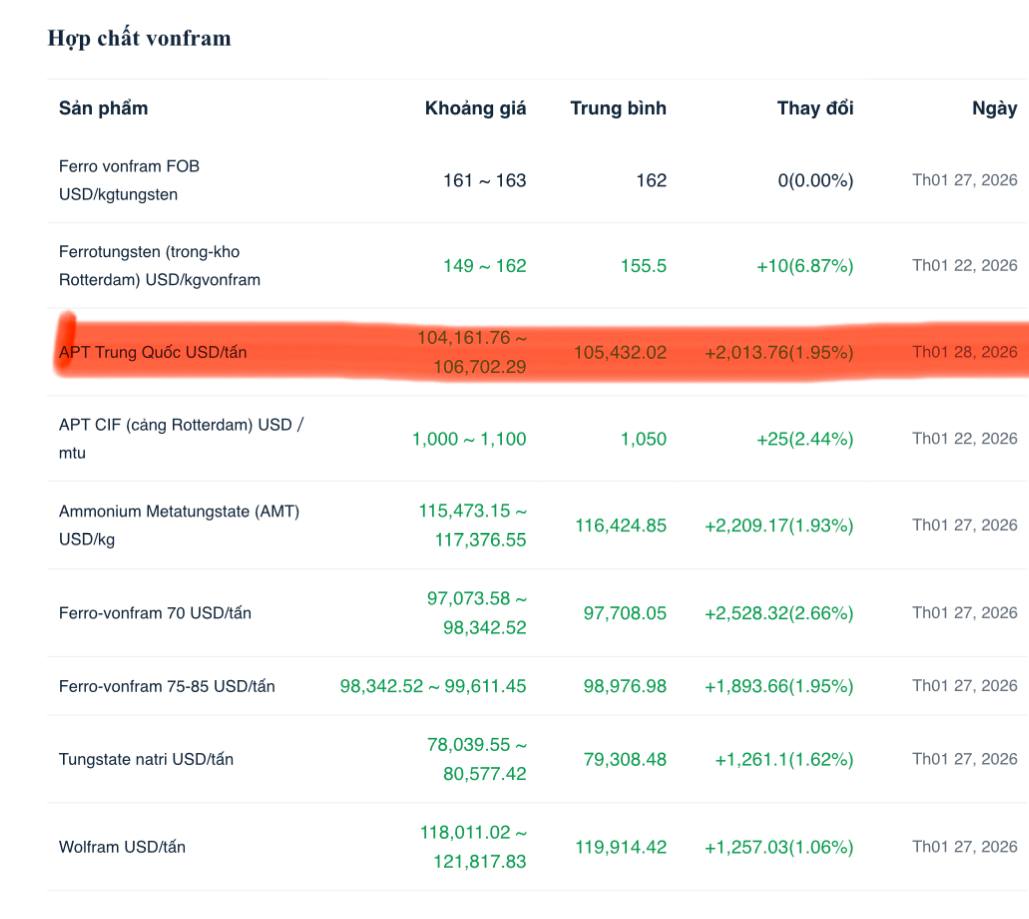The width and height of the screenshot is (1029, 919).
Task: Click the "Hợp chất vonfram" section heading
Action: pos(139,38)
